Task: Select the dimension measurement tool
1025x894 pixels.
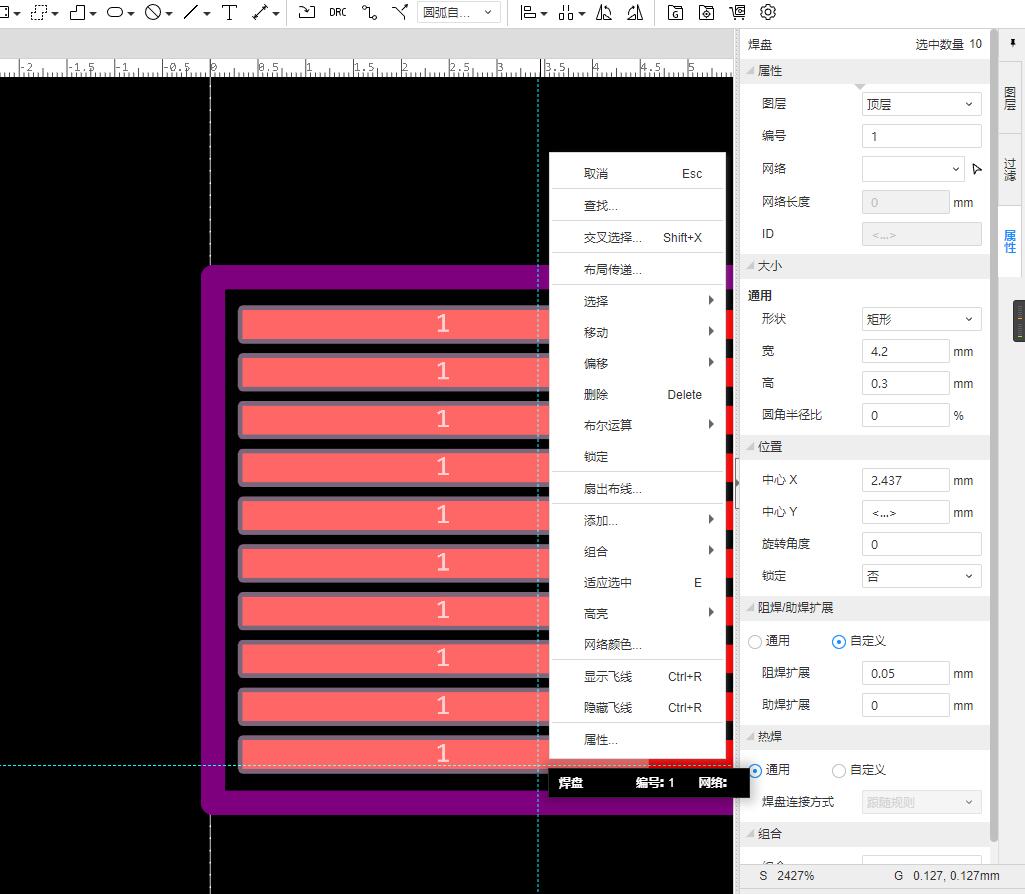Action: 260,13
